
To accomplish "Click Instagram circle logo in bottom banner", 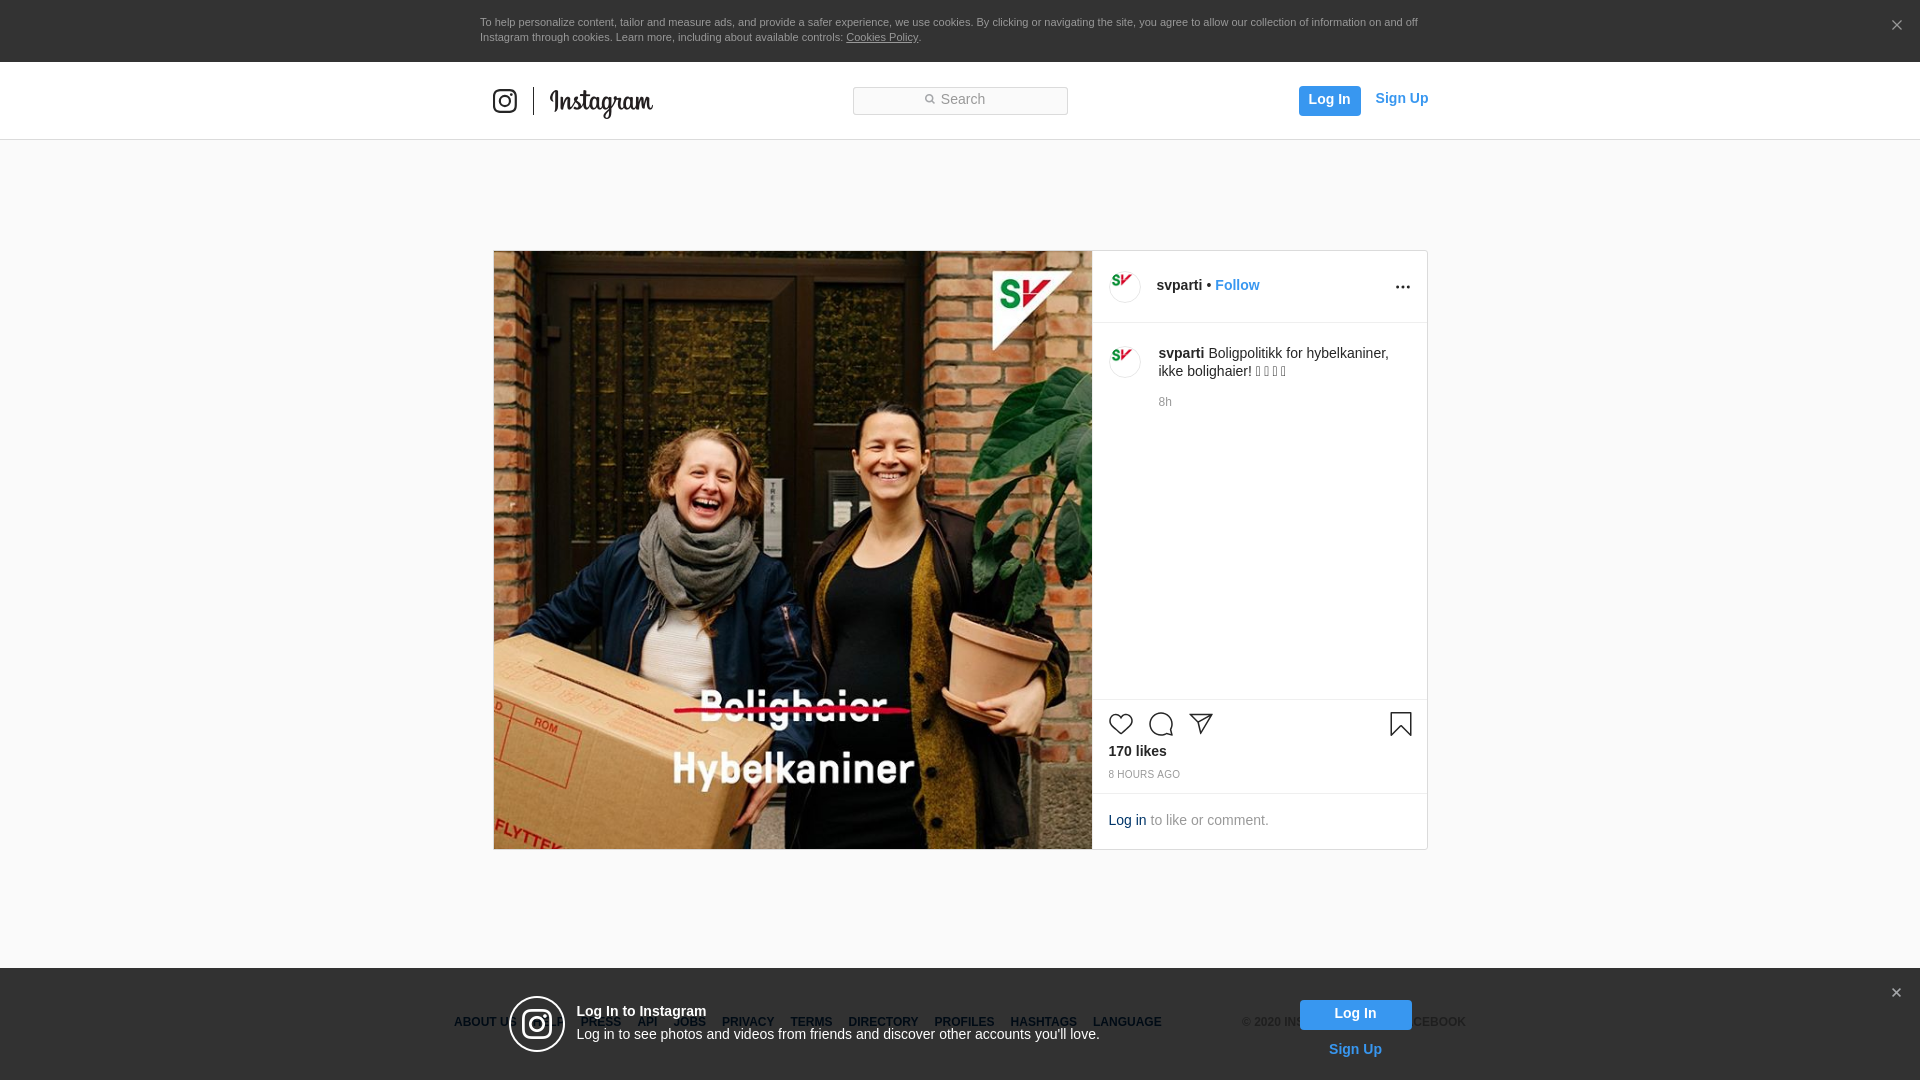I will coord(537,1024).
